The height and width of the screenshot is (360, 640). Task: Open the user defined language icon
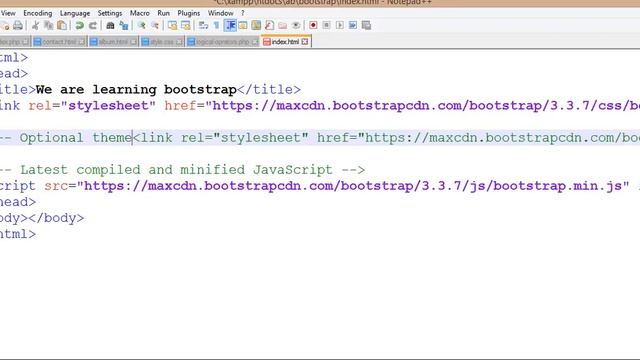coord(243,25)
